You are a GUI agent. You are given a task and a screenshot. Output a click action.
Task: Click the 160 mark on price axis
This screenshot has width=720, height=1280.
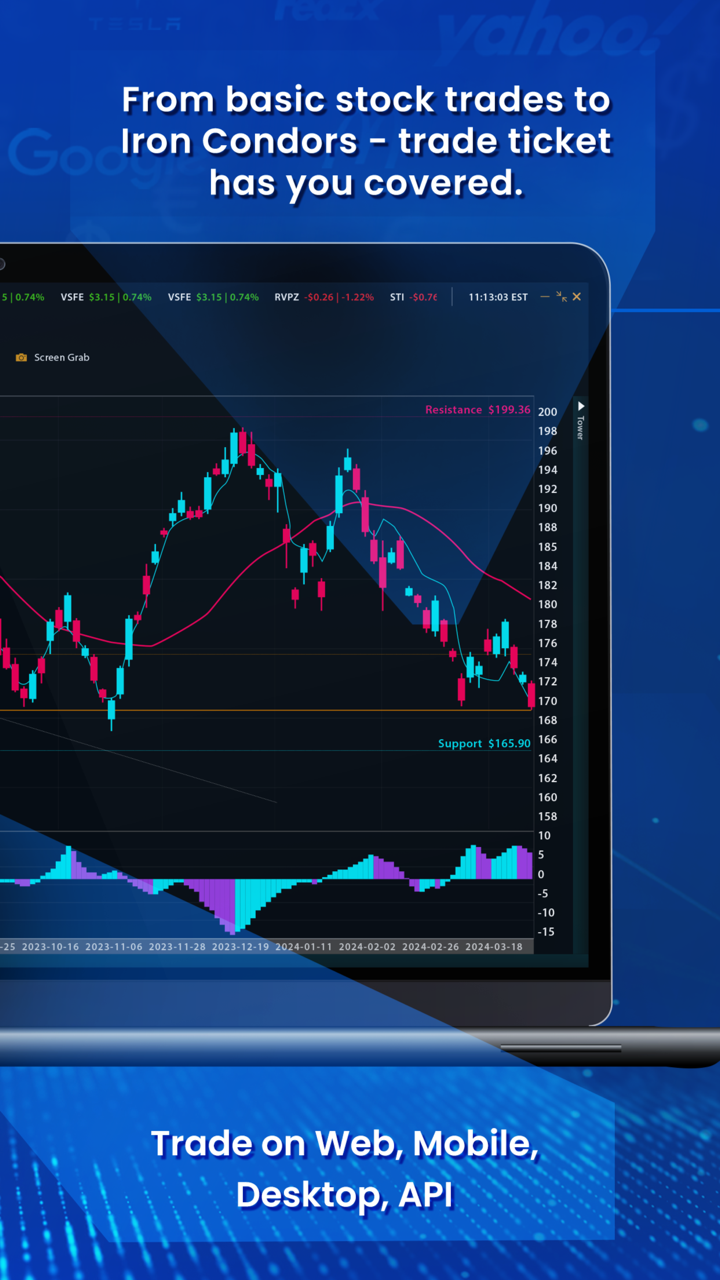point(547,798)
